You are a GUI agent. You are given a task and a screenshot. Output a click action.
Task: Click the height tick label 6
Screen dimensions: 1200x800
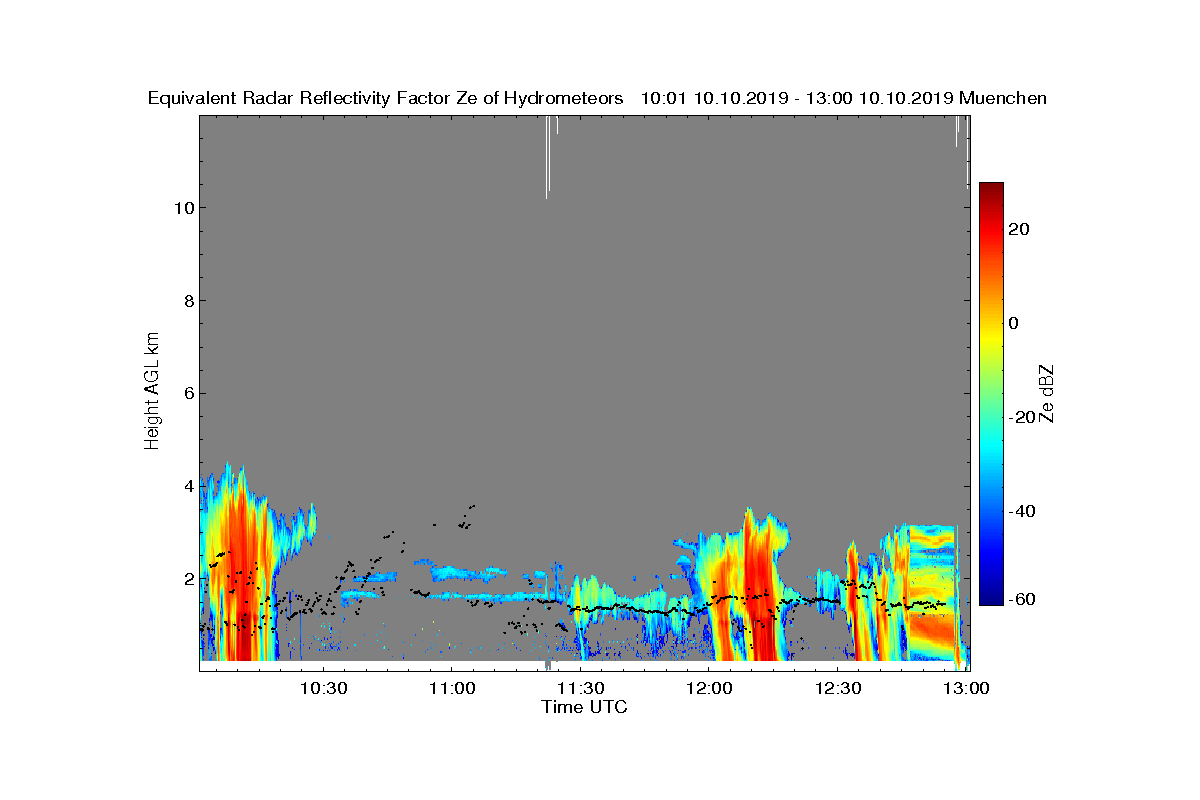(187, 393)
